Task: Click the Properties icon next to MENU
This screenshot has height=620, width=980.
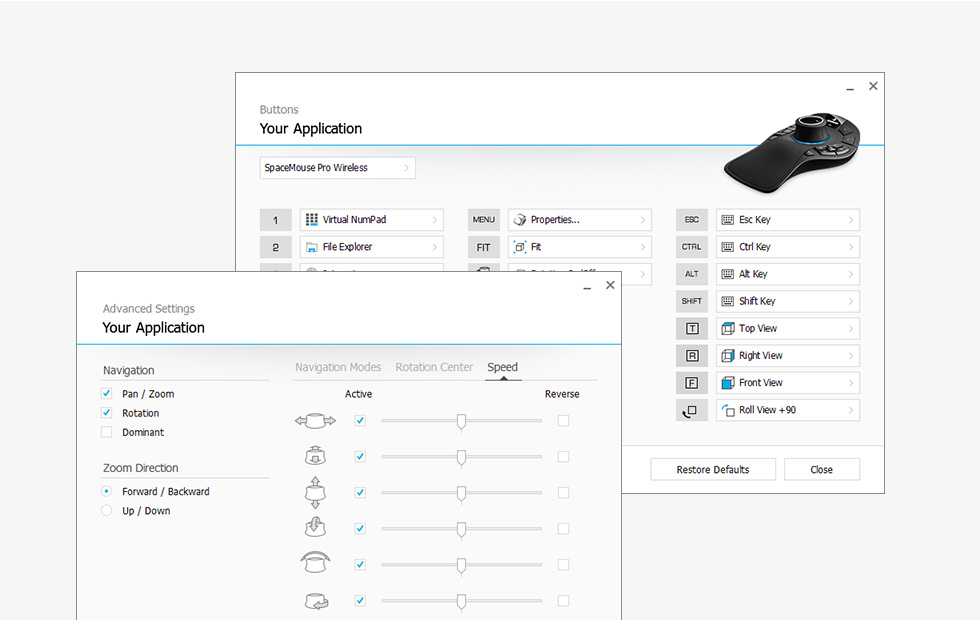Action: coord(520,220)
